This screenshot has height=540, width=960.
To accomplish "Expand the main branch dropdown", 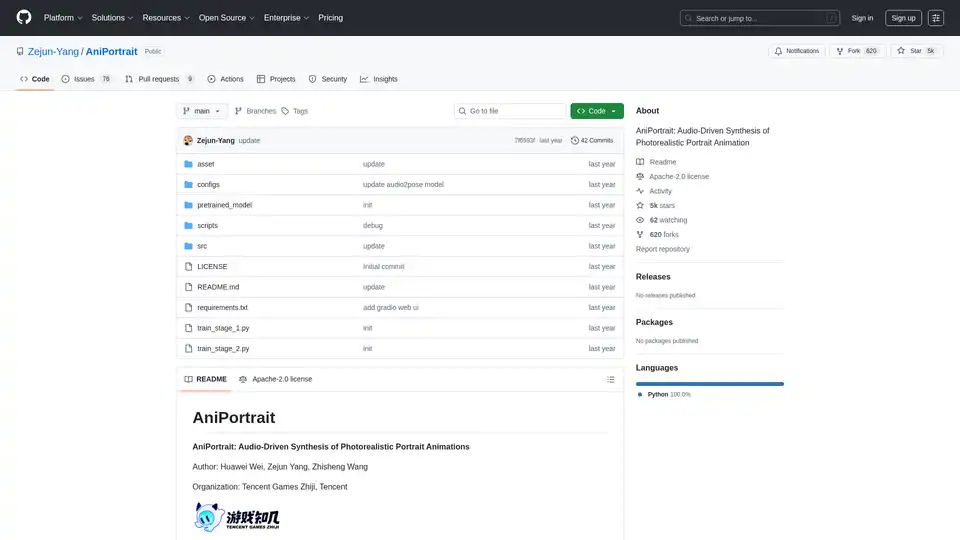I will coord(203,111).
